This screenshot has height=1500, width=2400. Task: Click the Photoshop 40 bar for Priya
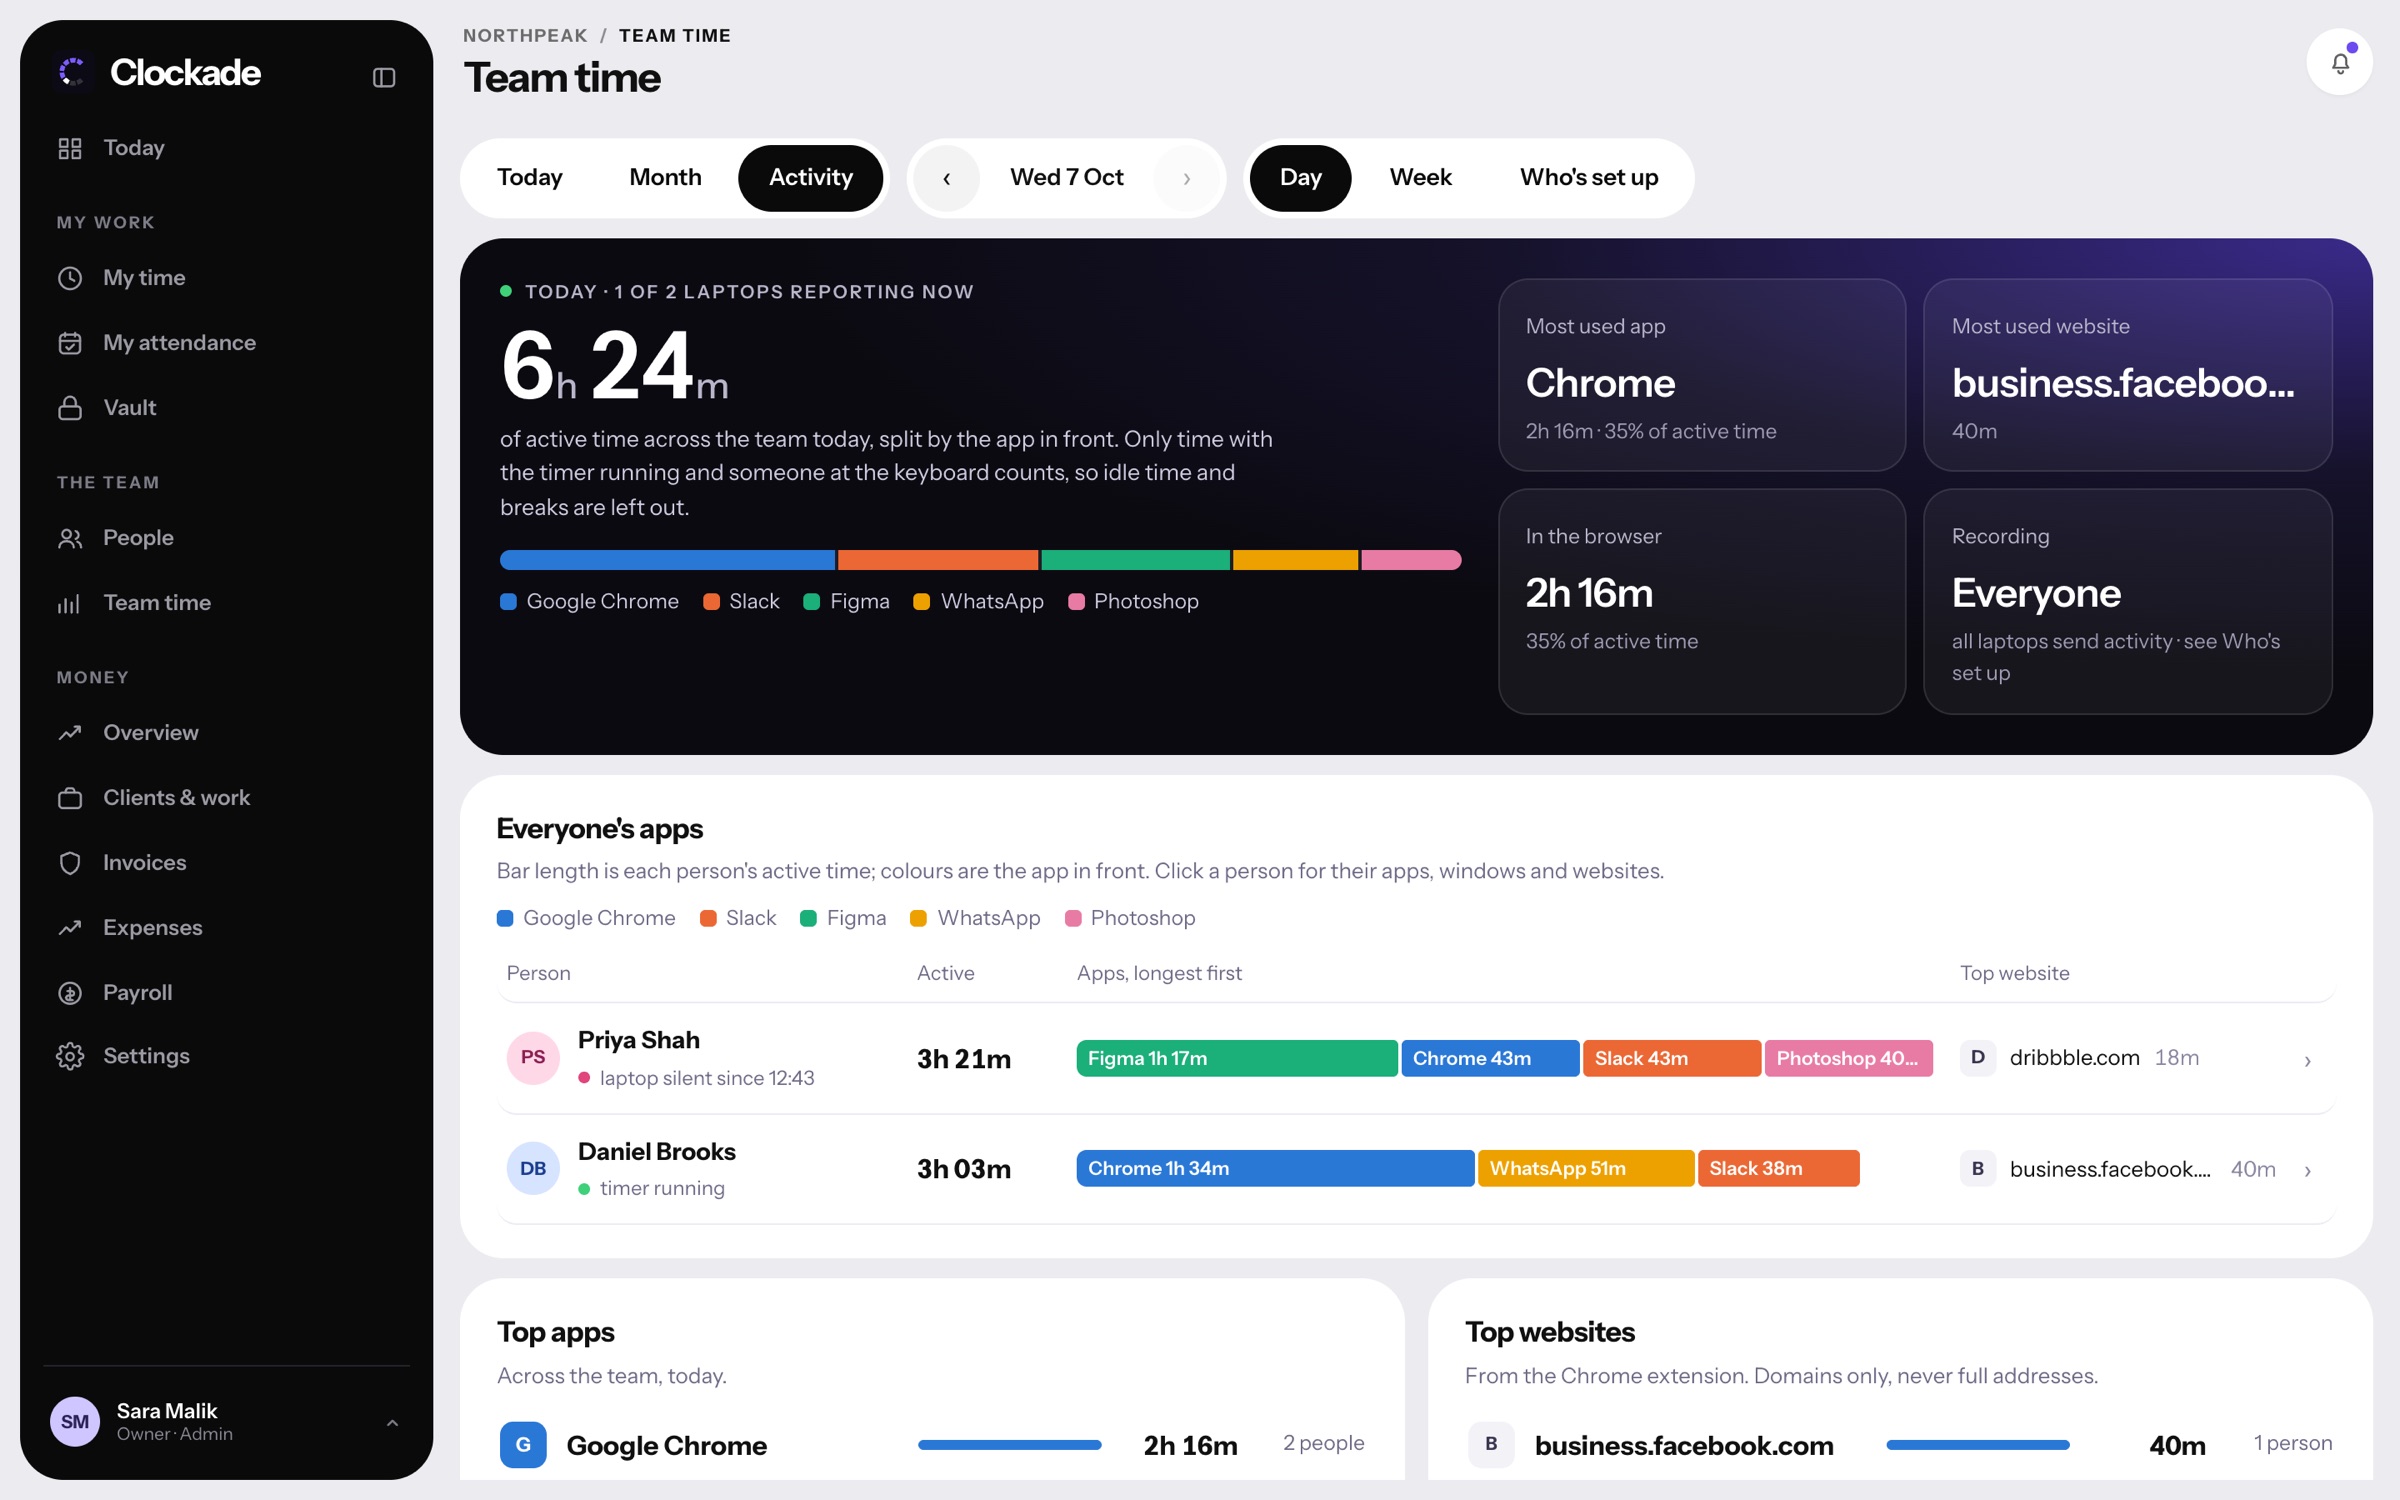[x=1848, y=1058]
